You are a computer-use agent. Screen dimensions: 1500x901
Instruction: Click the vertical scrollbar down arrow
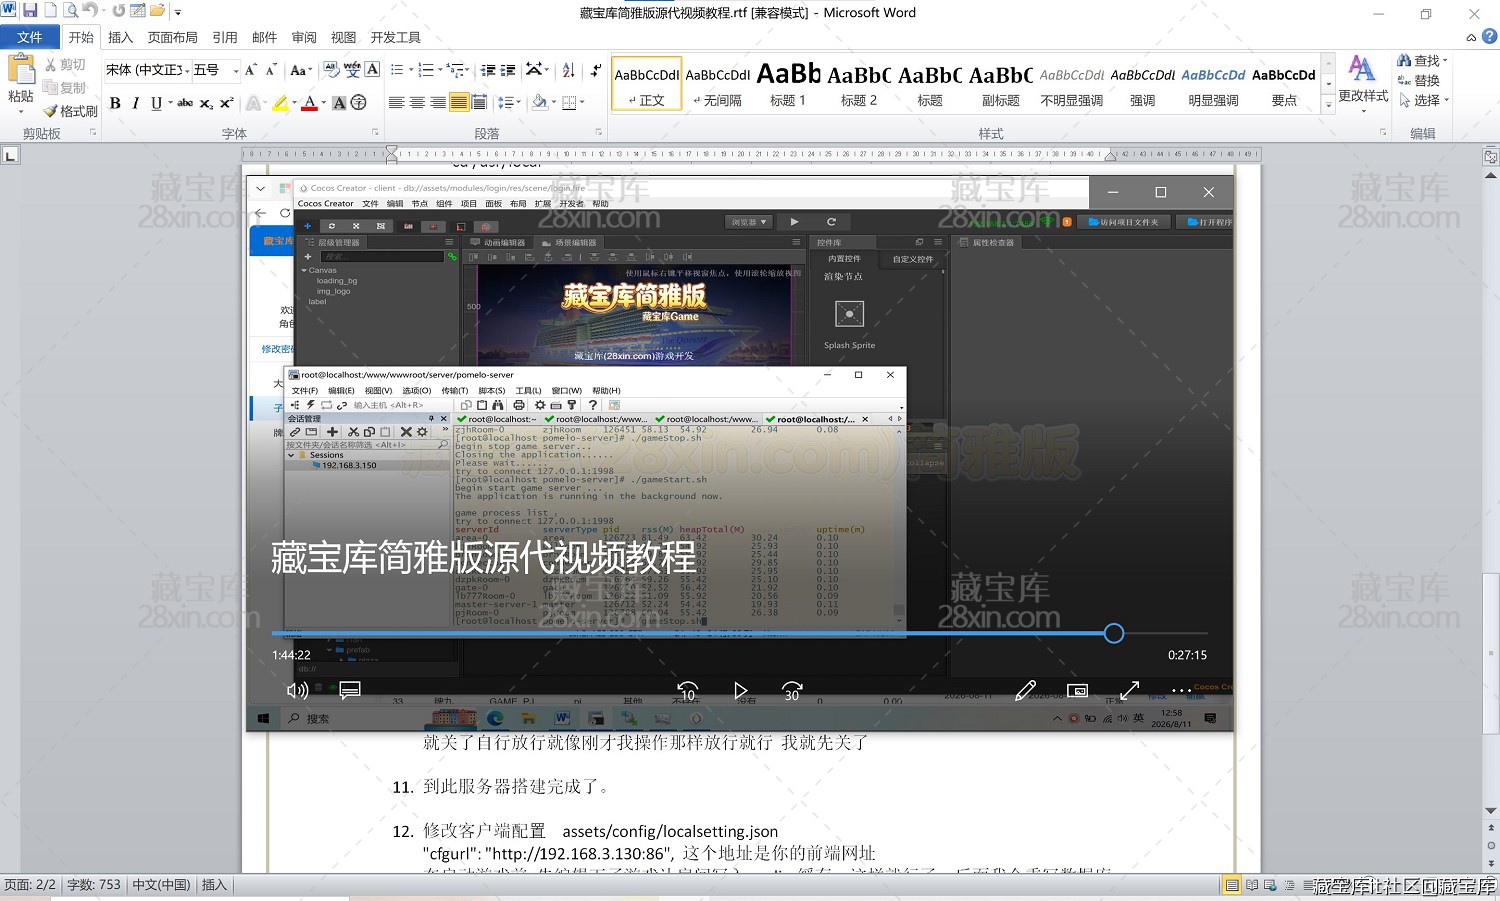[x=1491, y=811]
